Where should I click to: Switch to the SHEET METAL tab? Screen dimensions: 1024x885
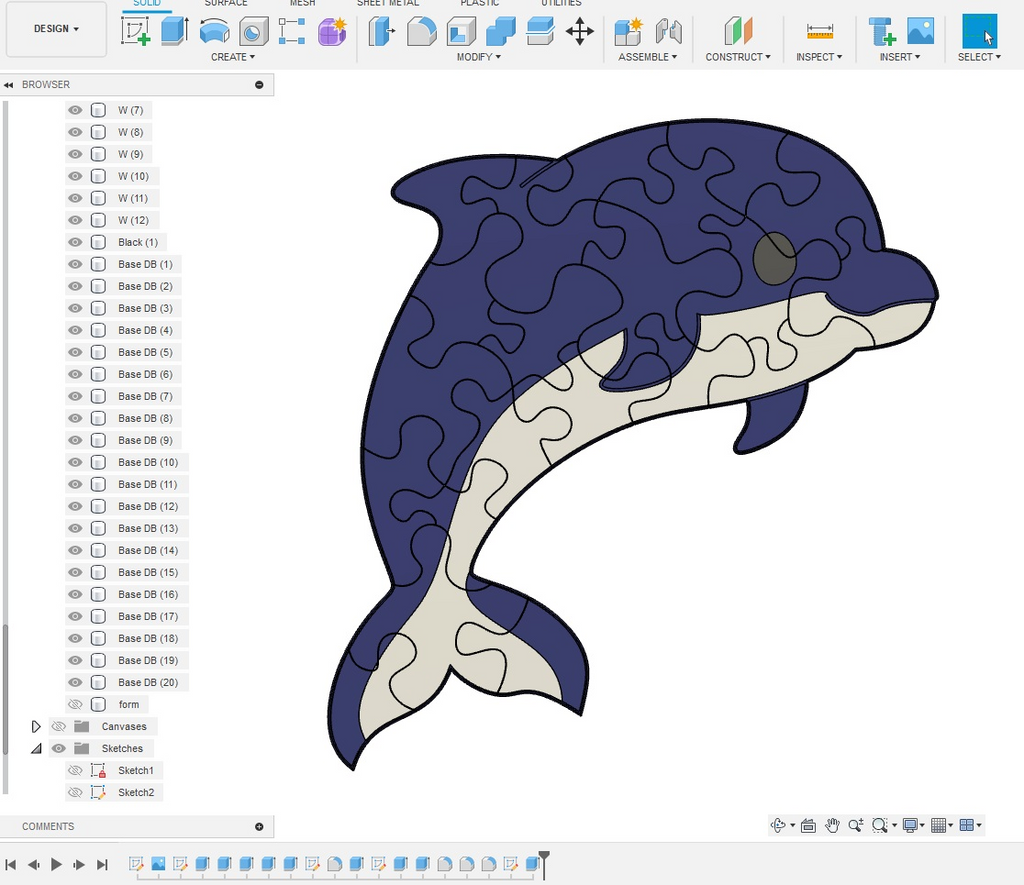pos(388,3)
